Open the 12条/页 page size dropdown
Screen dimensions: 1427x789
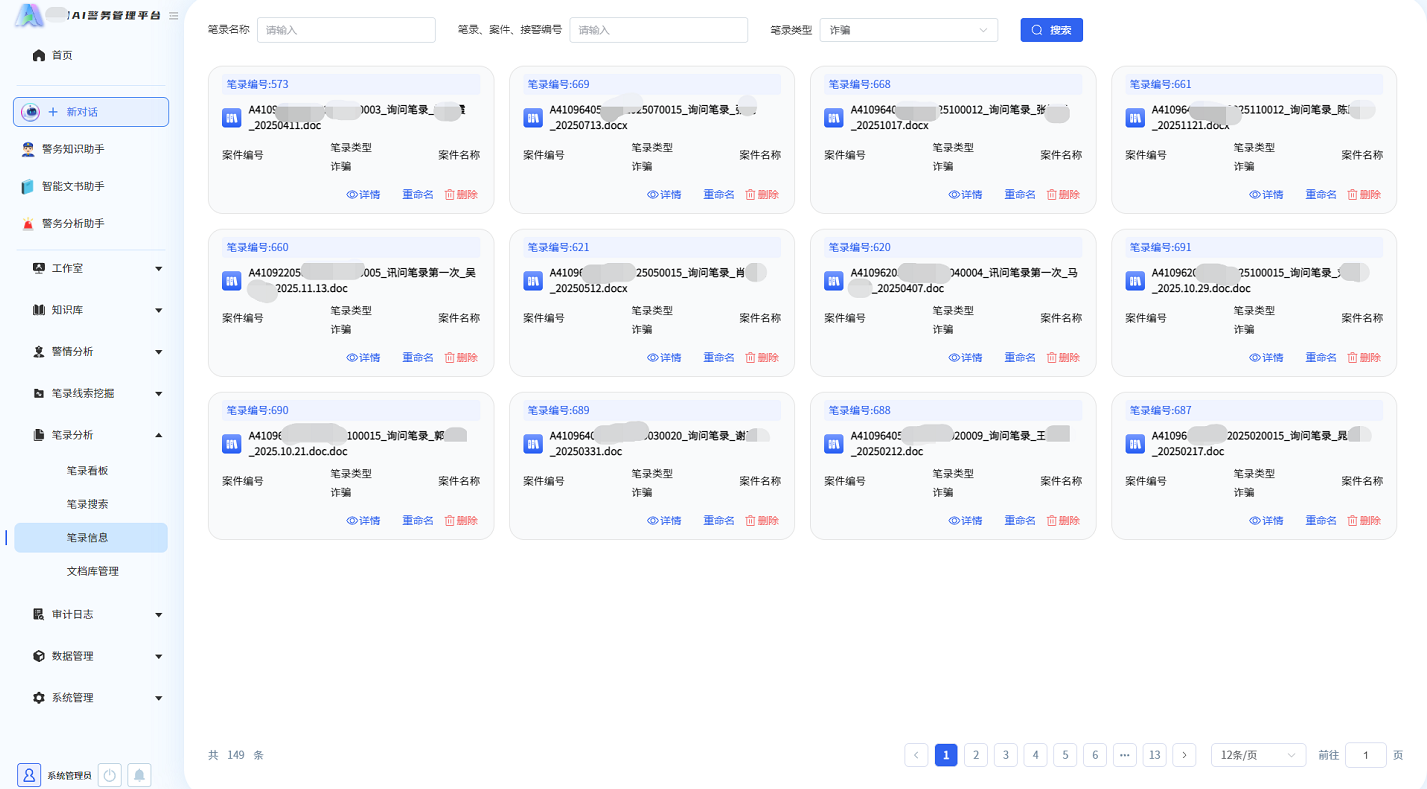pyautogui.click(x=1258, y=755)
